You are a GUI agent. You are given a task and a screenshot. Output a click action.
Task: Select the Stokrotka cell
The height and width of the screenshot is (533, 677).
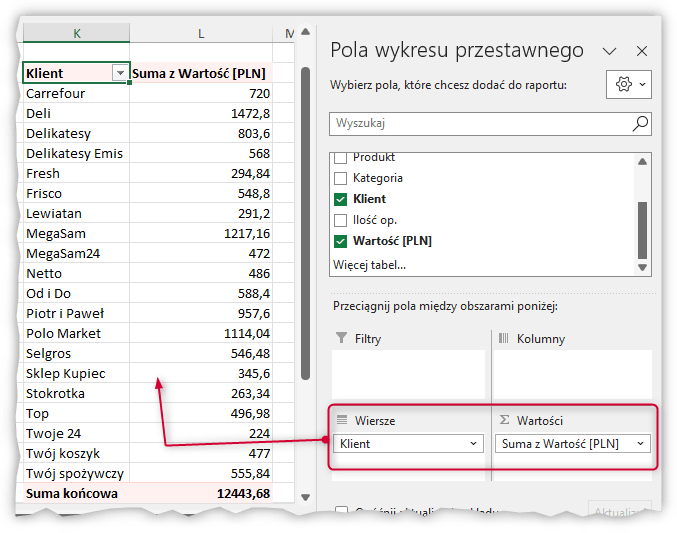coord(76,393)
